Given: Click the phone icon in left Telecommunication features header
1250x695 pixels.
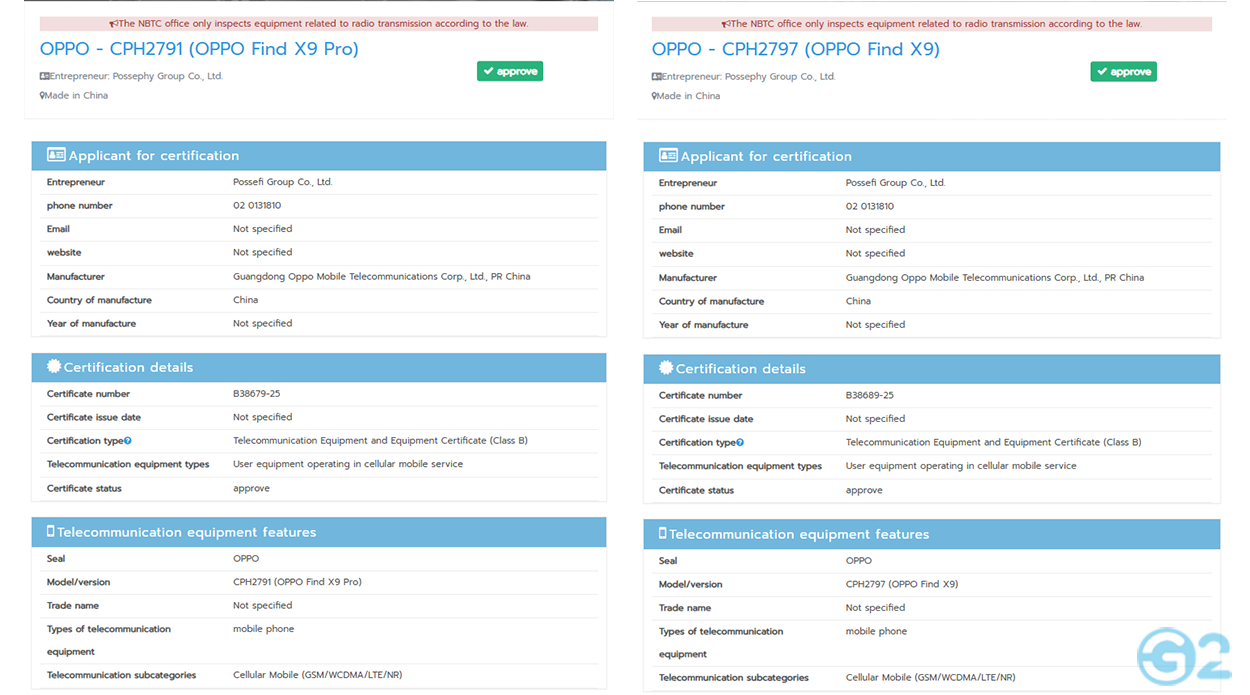Looking at the screenshot, I should [x=50, y=532].
